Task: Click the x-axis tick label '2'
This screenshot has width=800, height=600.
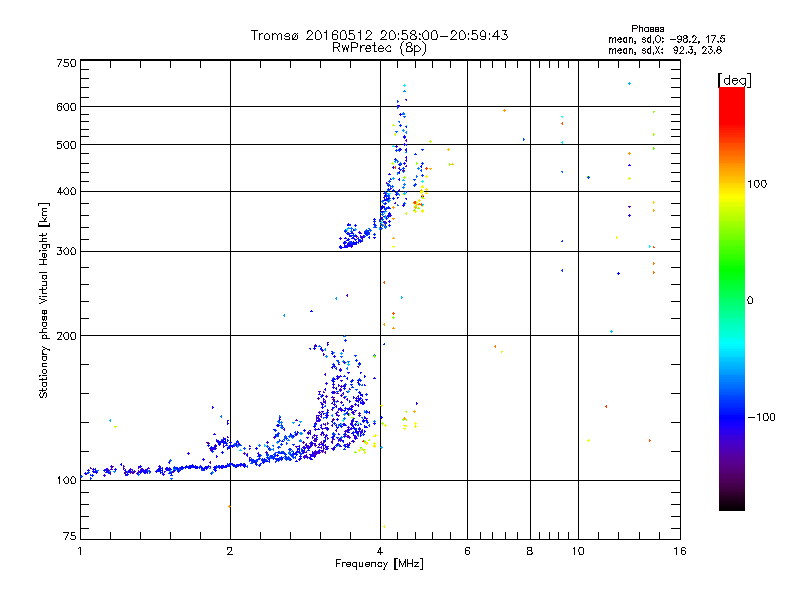Action: point(230,551)
